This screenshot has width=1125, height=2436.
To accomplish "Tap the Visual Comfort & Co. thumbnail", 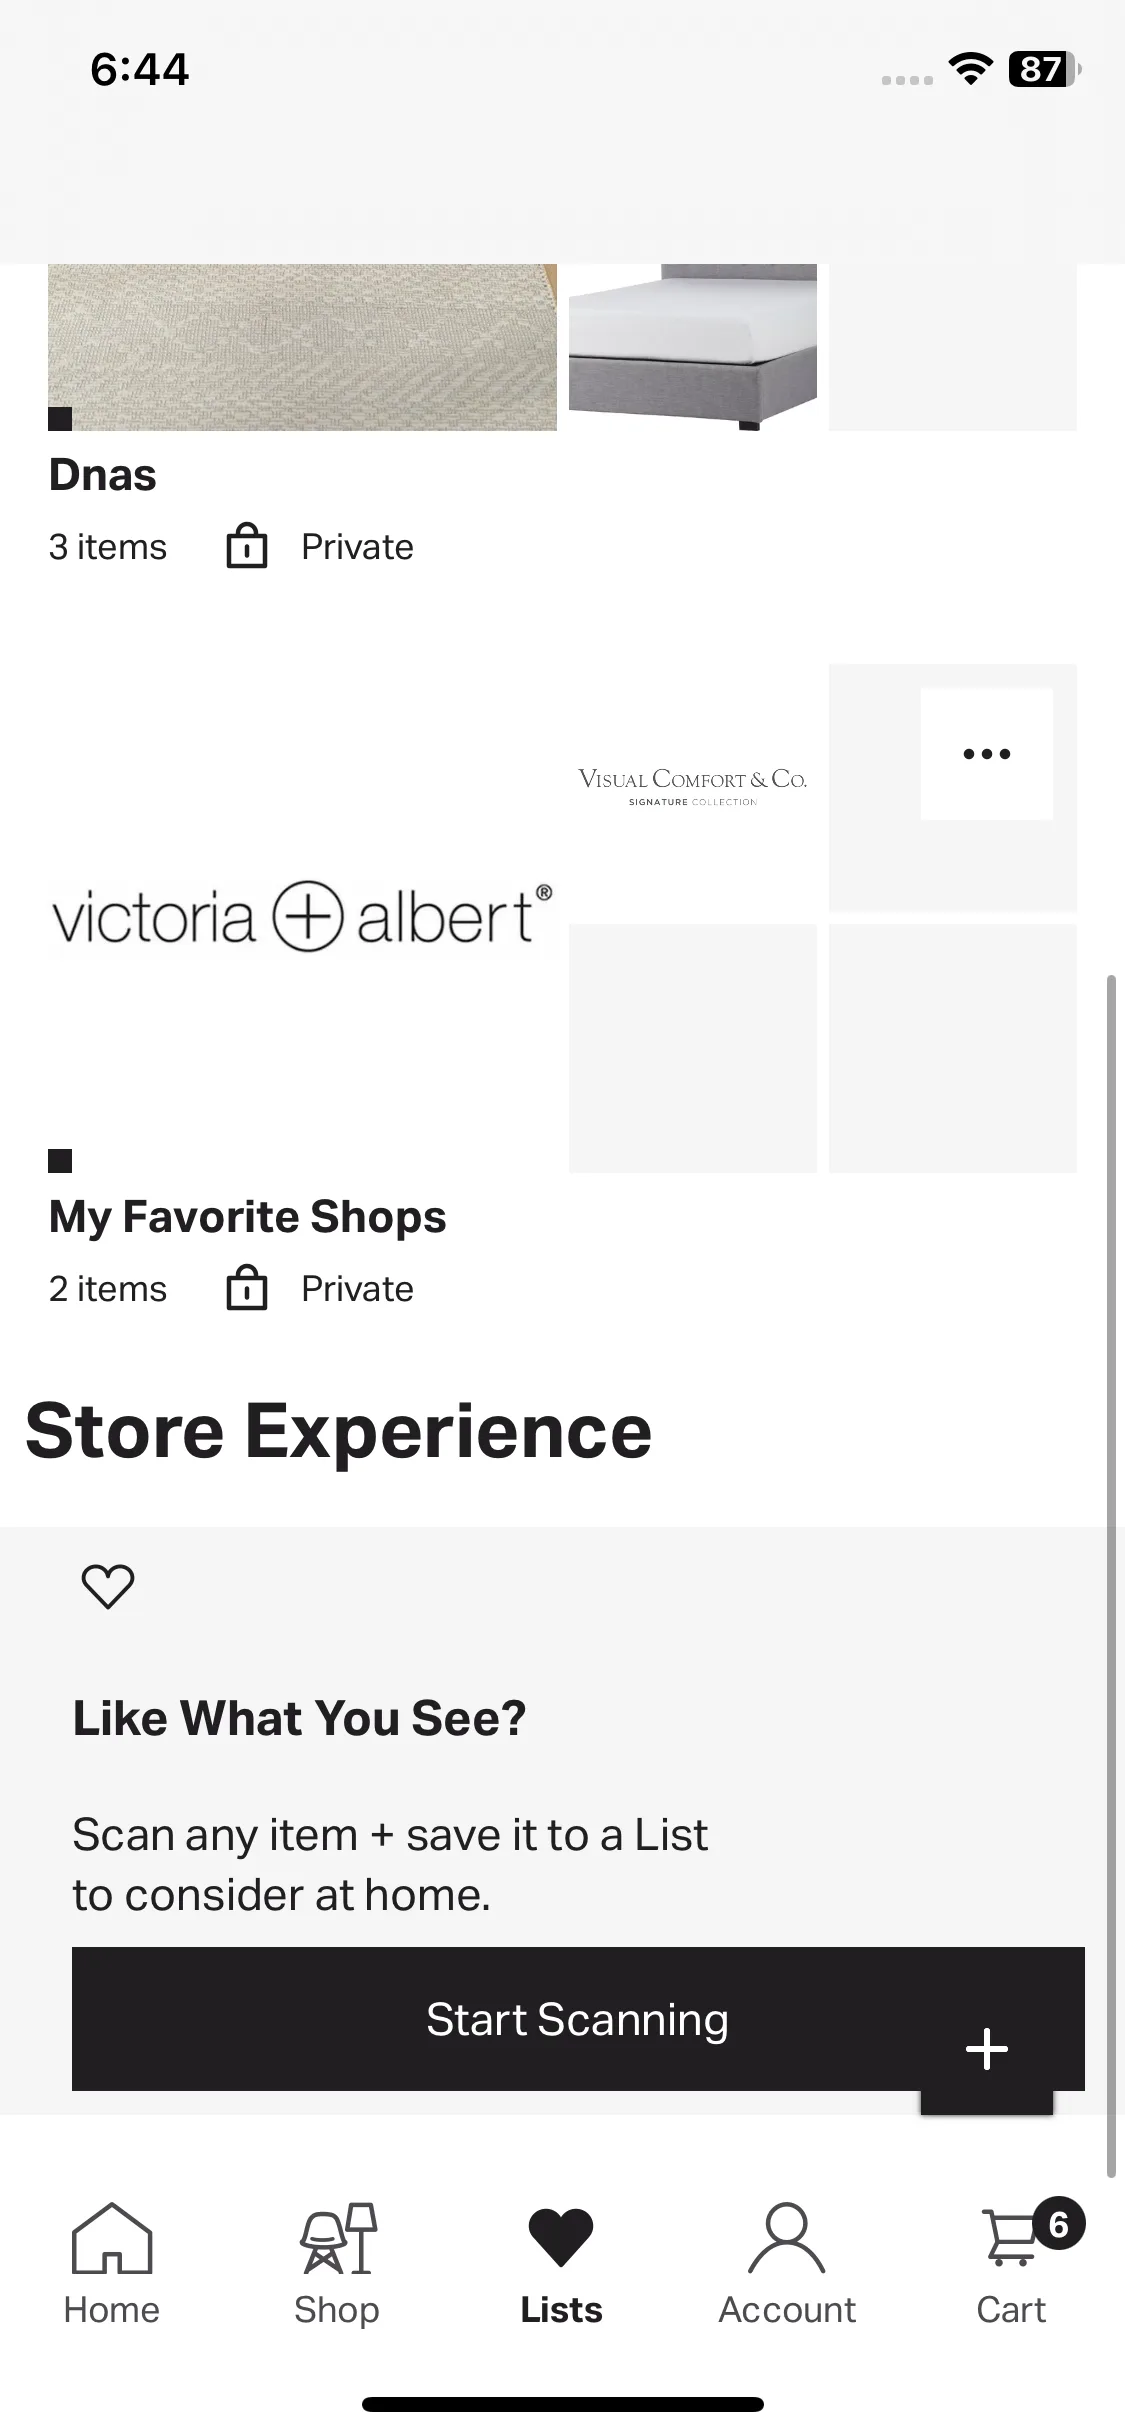I will 693,788.
